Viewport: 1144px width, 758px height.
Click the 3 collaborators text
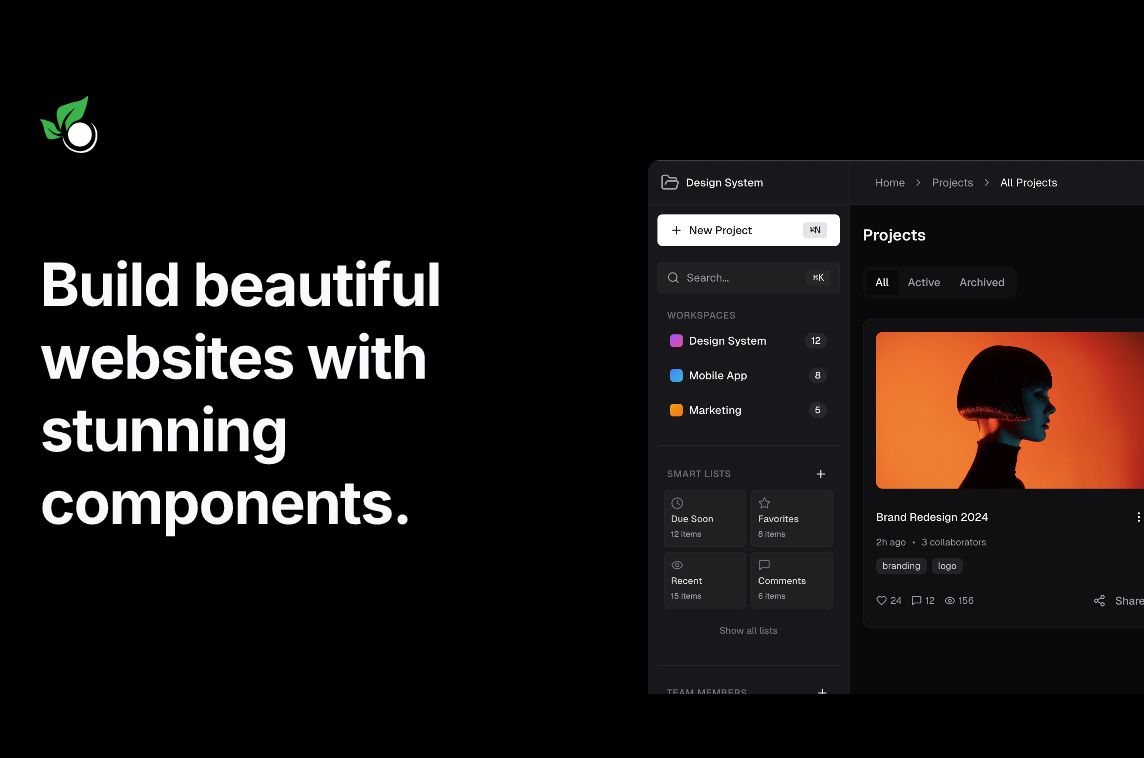(x=954, y=542)
